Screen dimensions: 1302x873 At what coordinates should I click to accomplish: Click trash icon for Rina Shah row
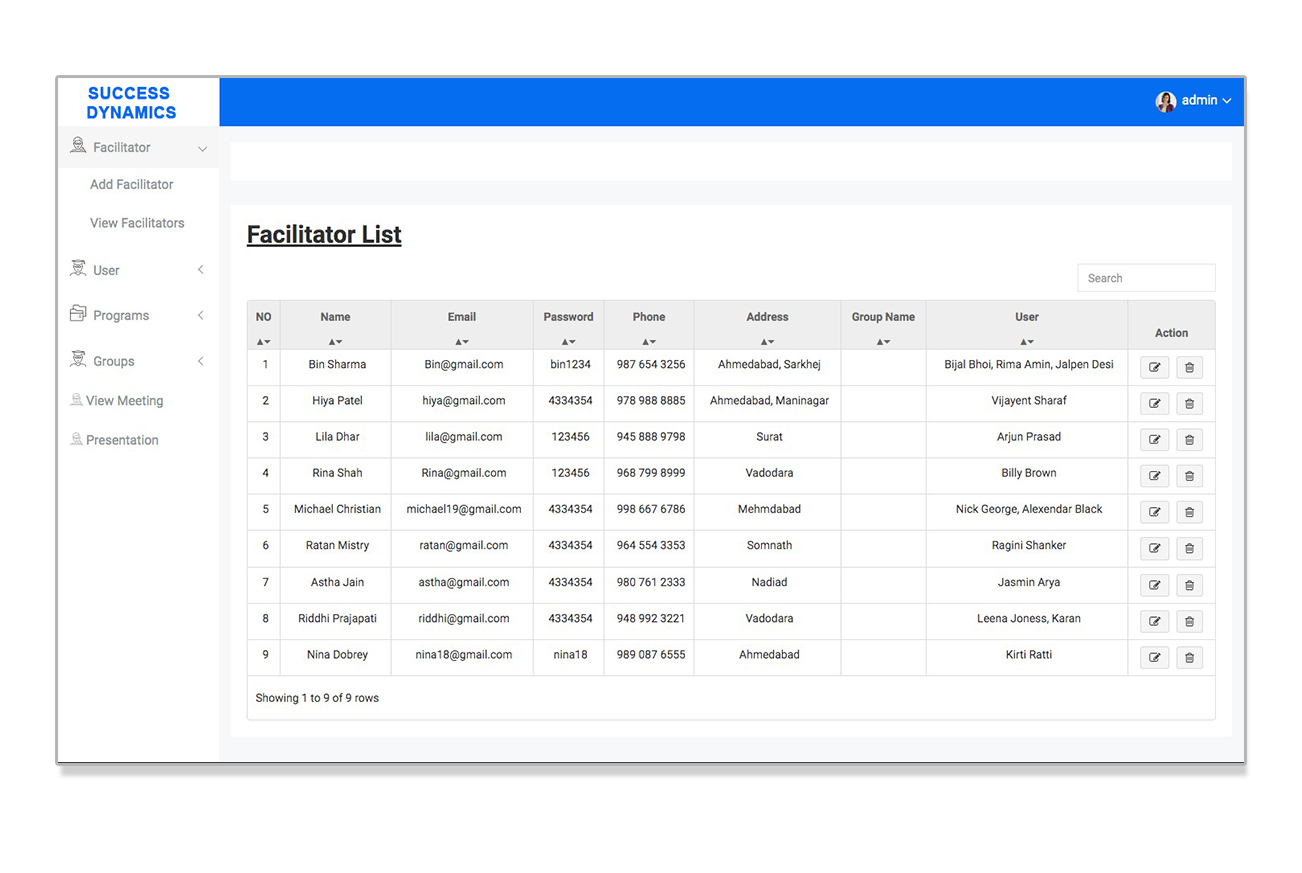(1189, 476)
